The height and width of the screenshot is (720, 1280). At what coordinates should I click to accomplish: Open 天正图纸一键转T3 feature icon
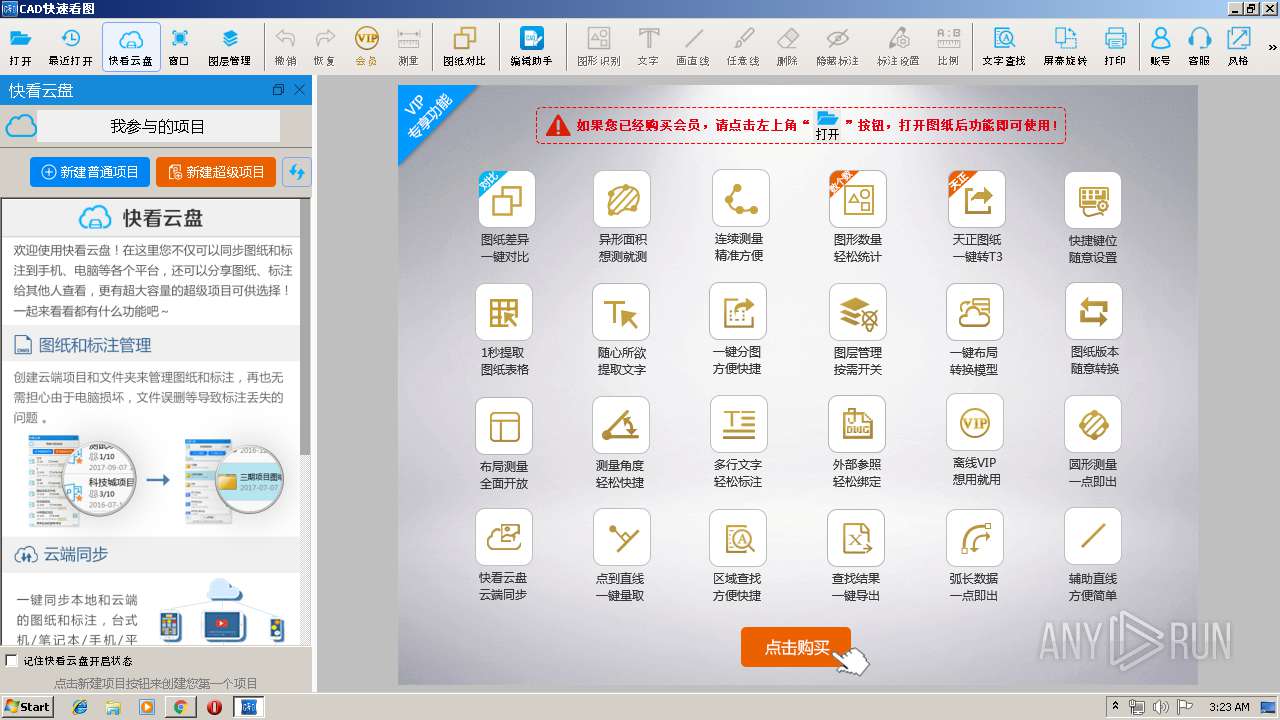(976, 199)
